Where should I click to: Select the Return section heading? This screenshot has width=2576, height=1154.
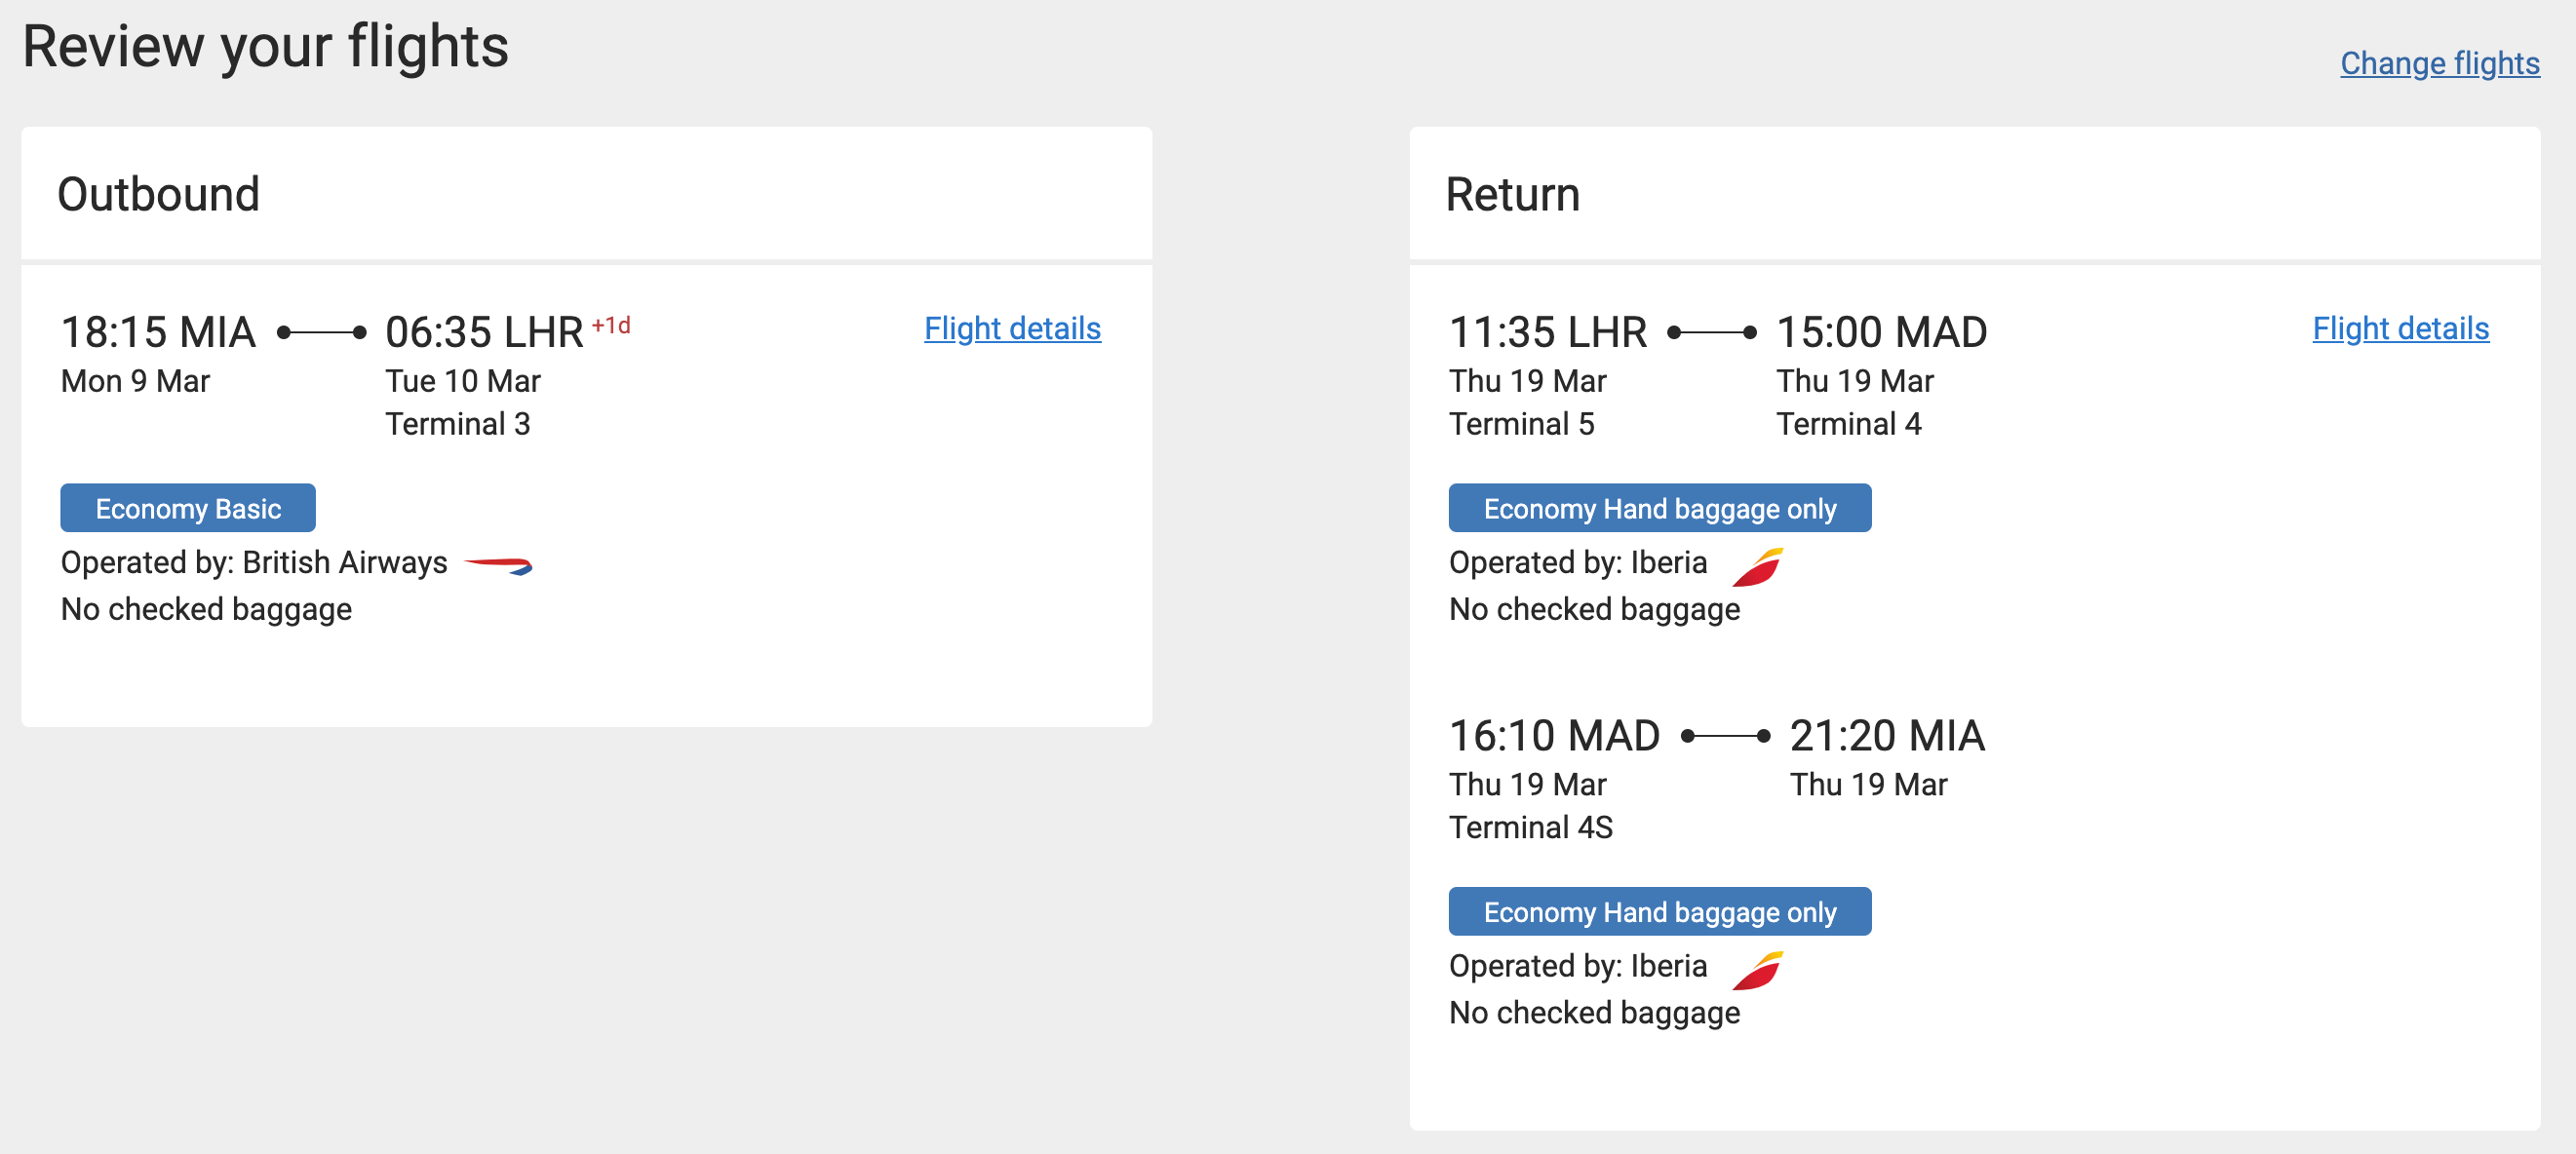click(1512, 194)
